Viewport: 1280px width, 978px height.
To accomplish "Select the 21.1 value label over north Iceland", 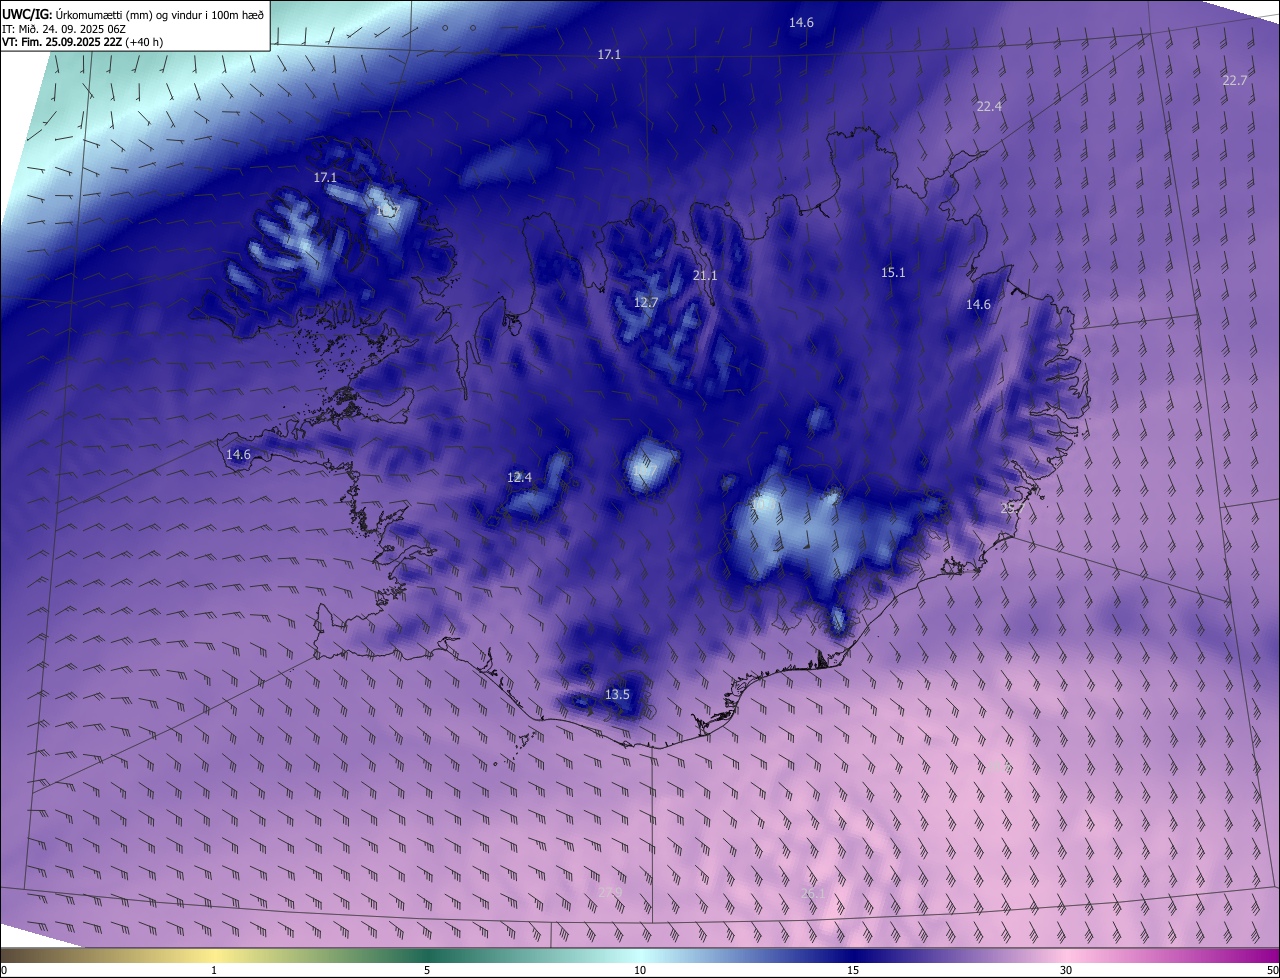I will [705, 275].
